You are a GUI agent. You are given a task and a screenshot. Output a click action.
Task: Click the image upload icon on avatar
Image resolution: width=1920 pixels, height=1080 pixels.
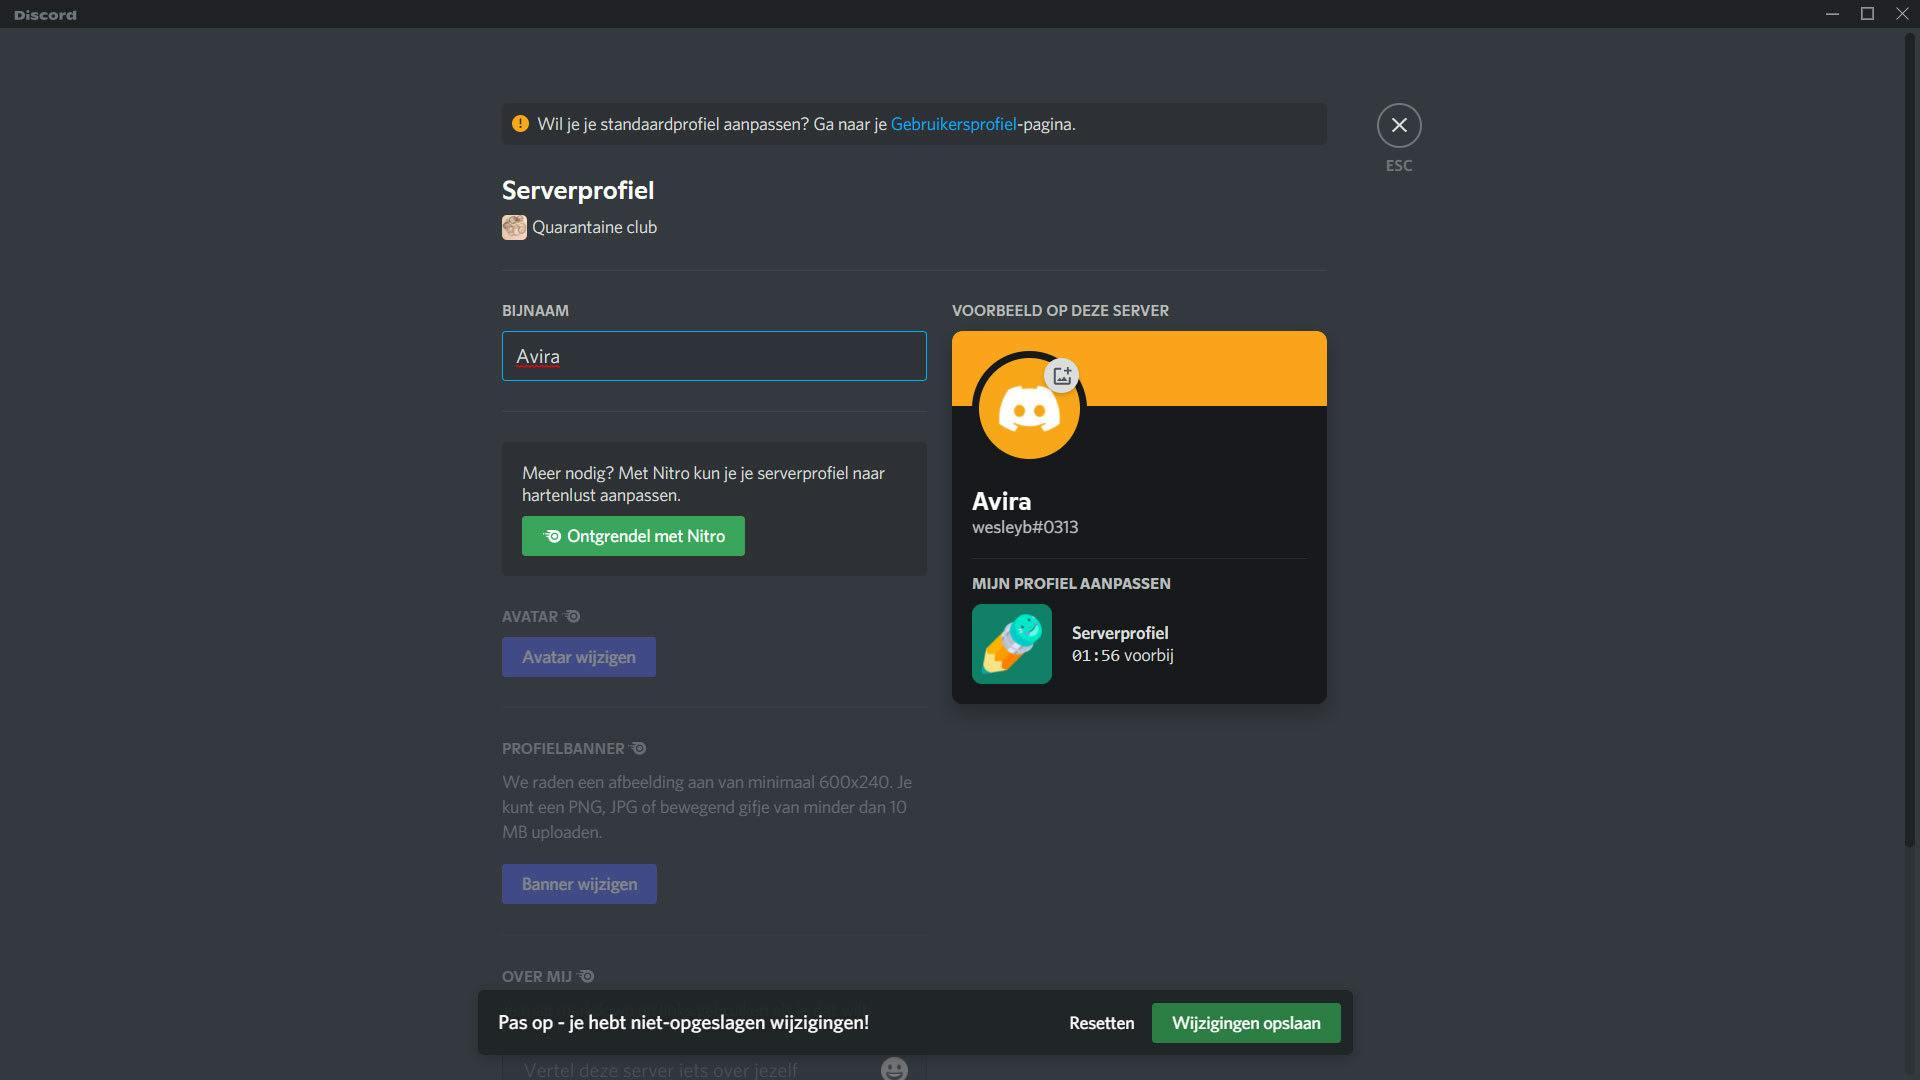1062,376
